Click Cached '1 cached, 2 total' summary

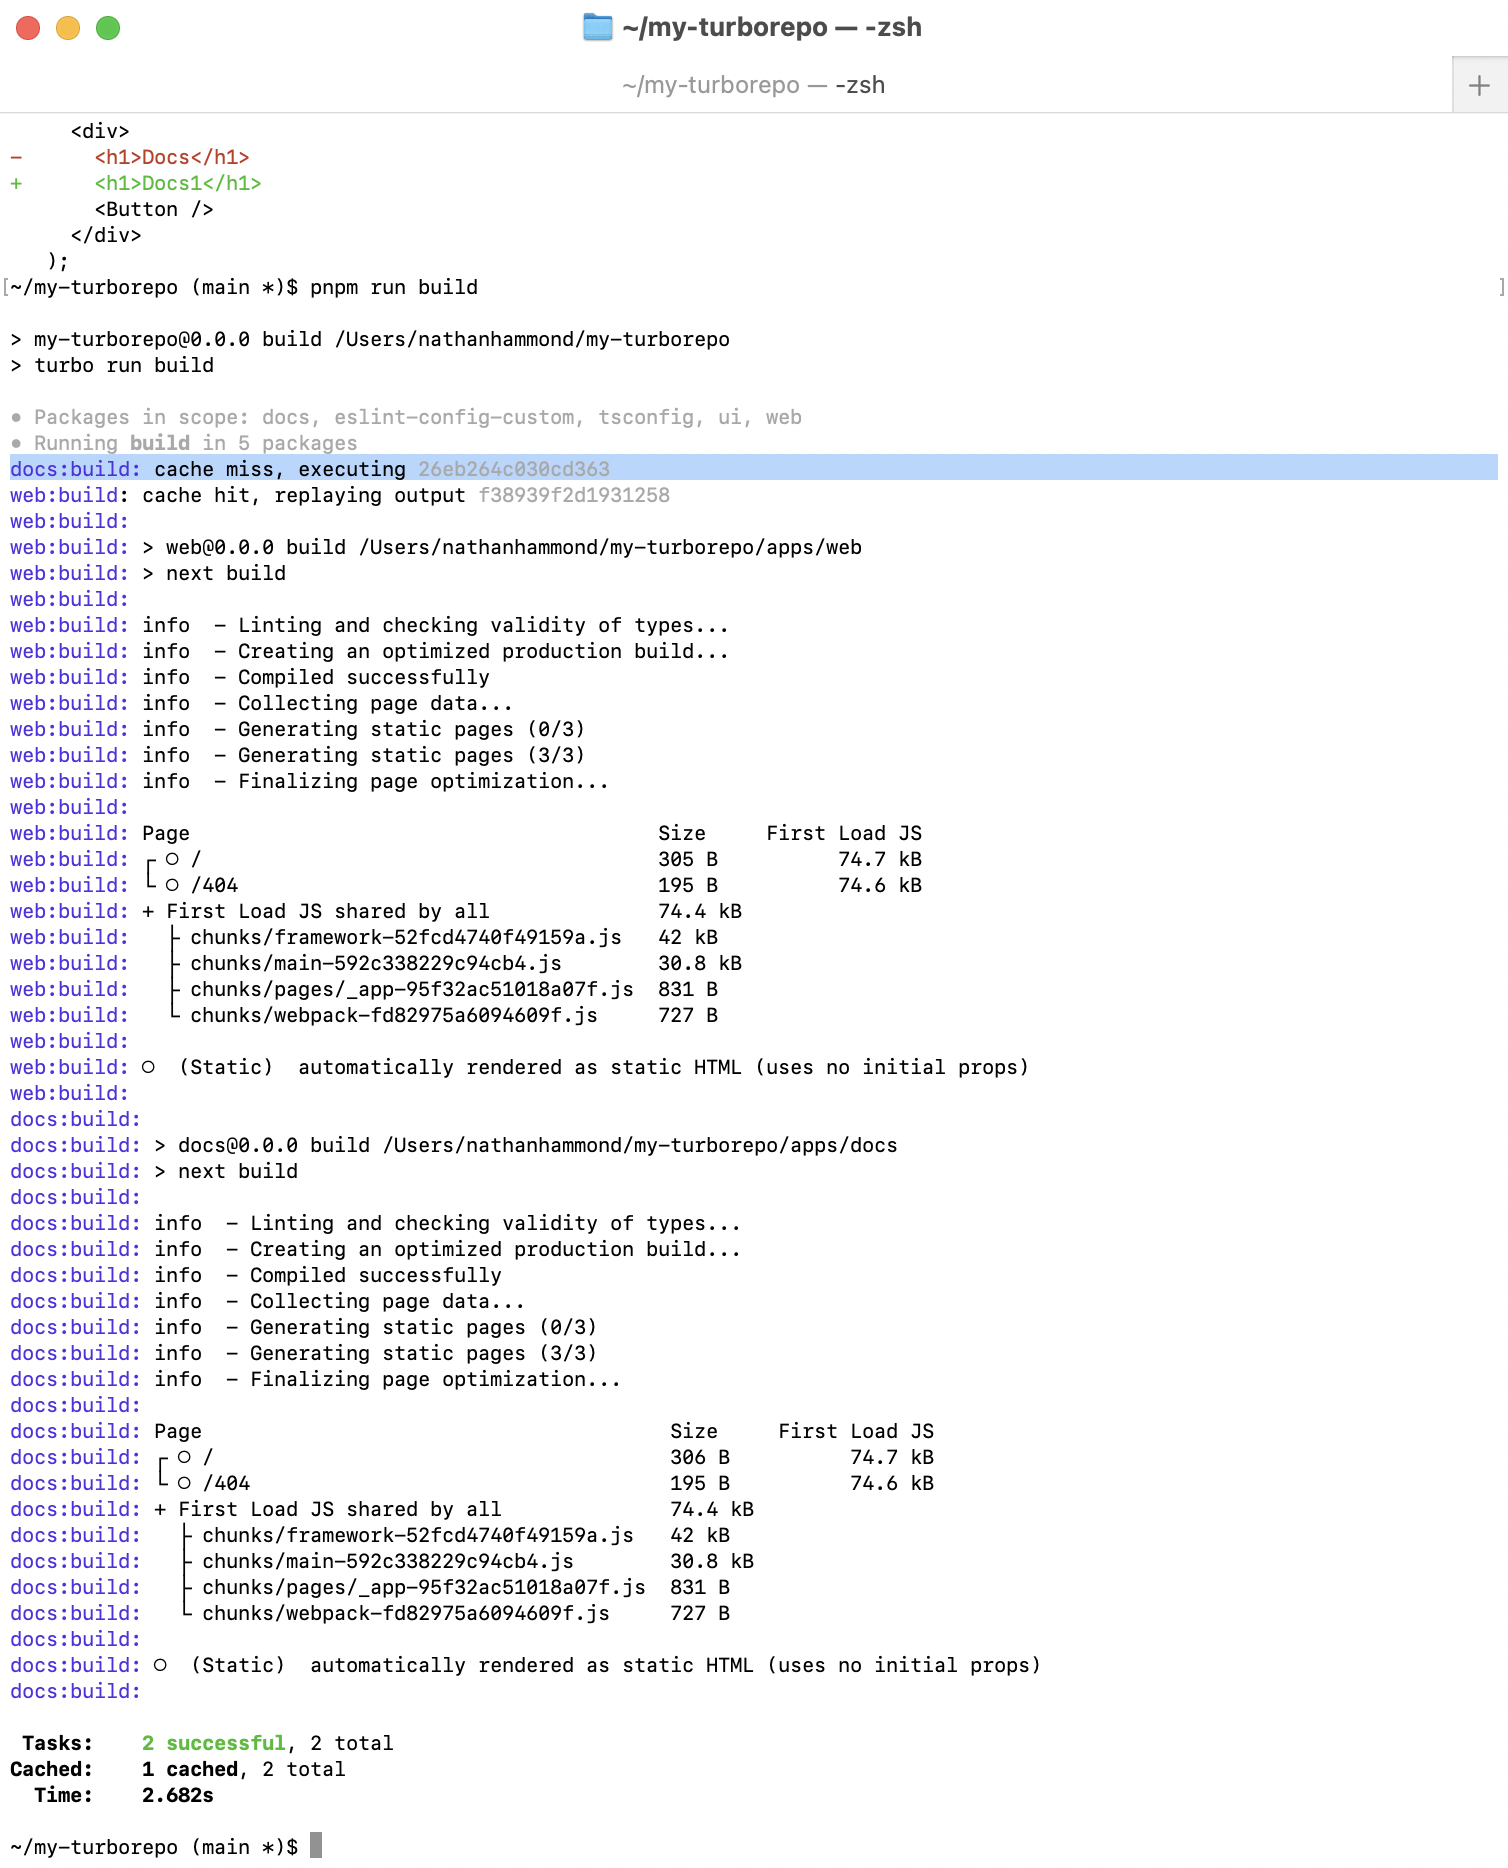[244, 1769]
